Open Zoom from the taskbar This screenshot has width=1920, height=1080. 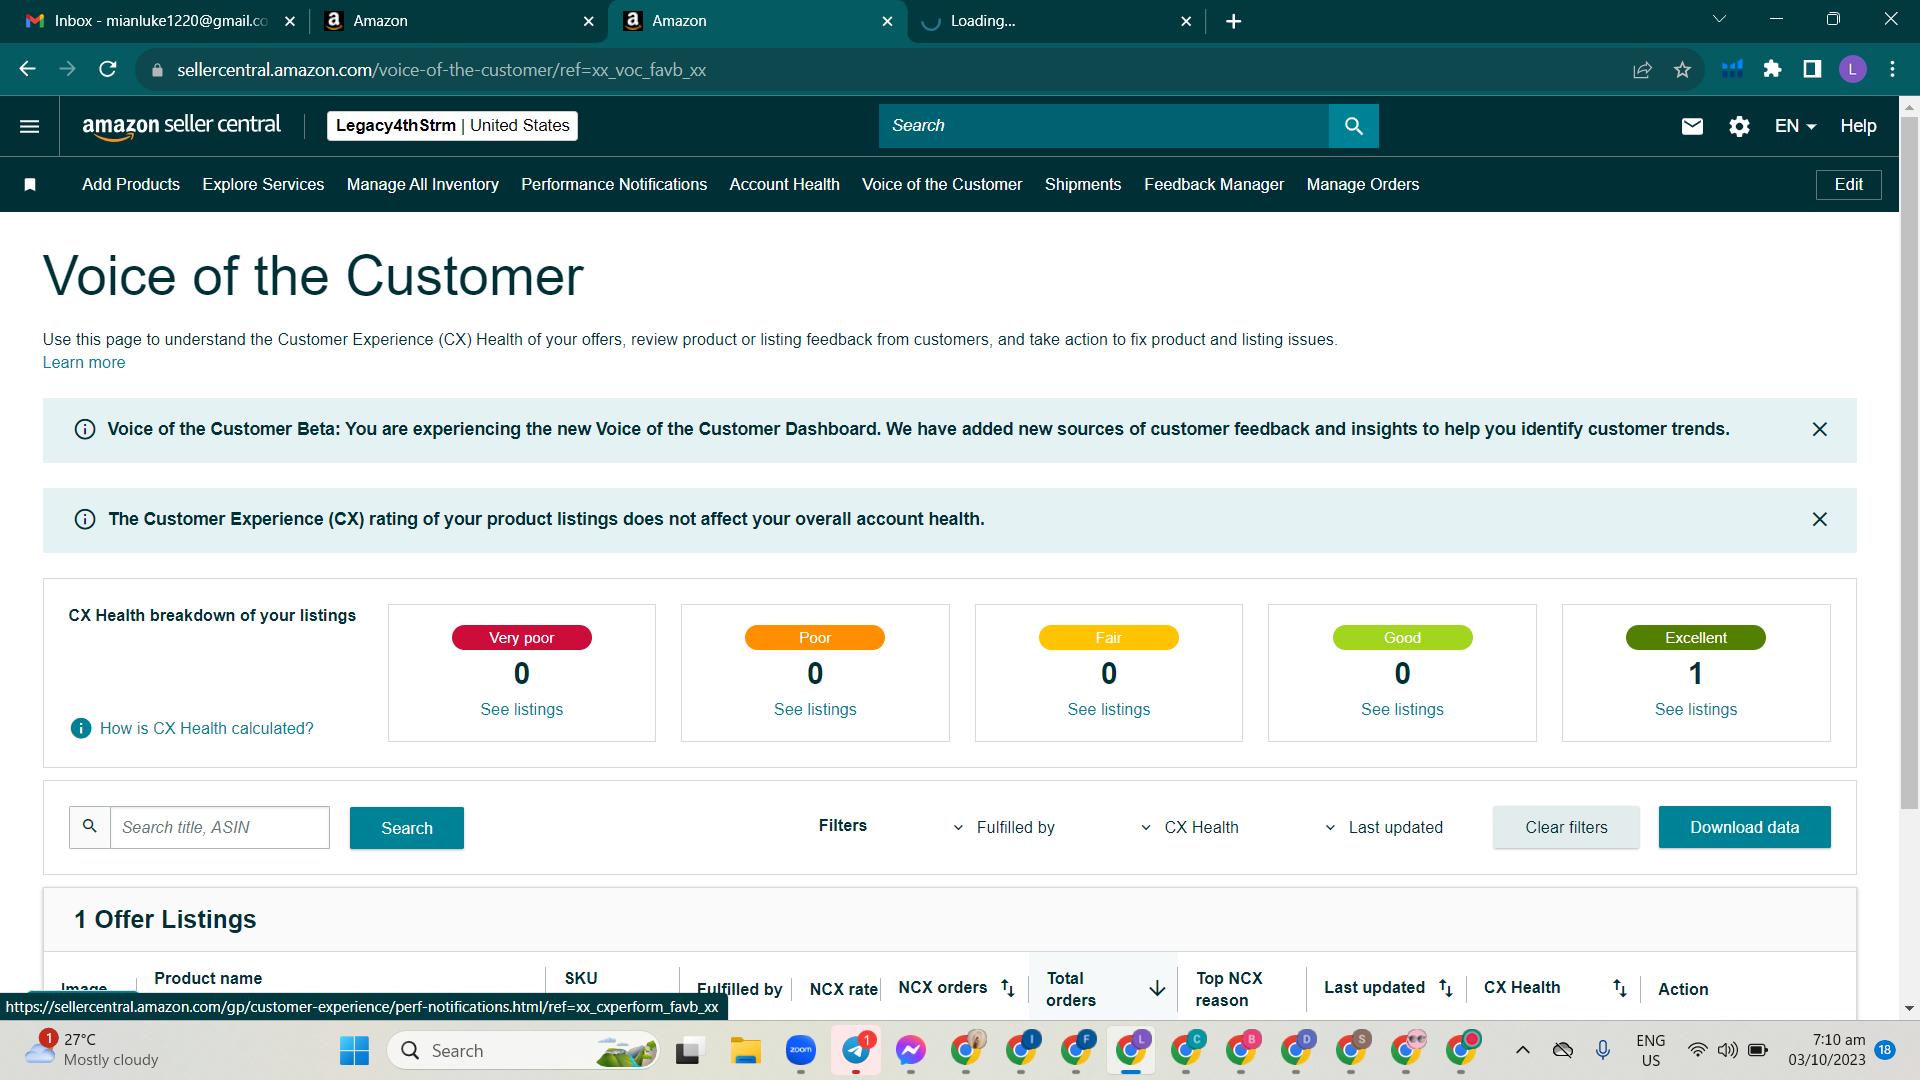tap(801, 1051)
